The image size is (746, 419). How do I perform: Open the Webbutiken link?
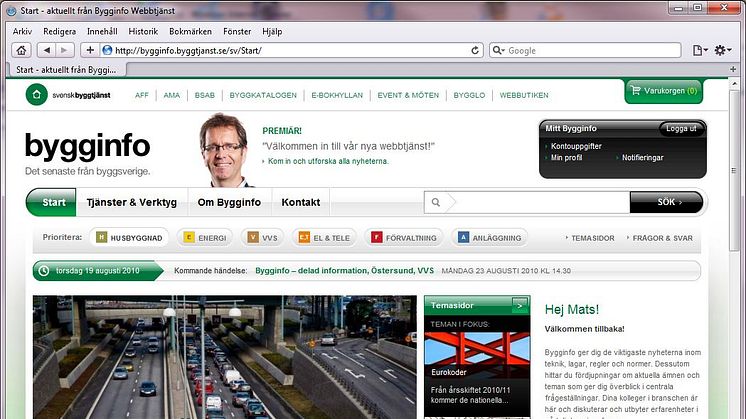point(524,95)
